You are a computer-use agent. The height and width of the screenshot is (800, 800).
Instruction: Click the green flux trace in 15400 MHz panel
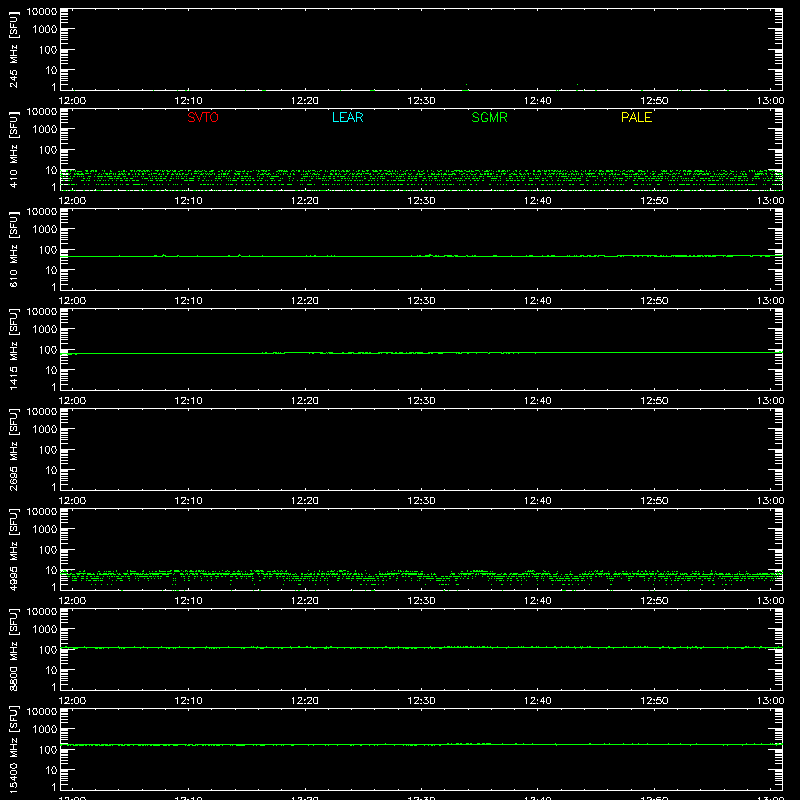(x=421, y=745)
